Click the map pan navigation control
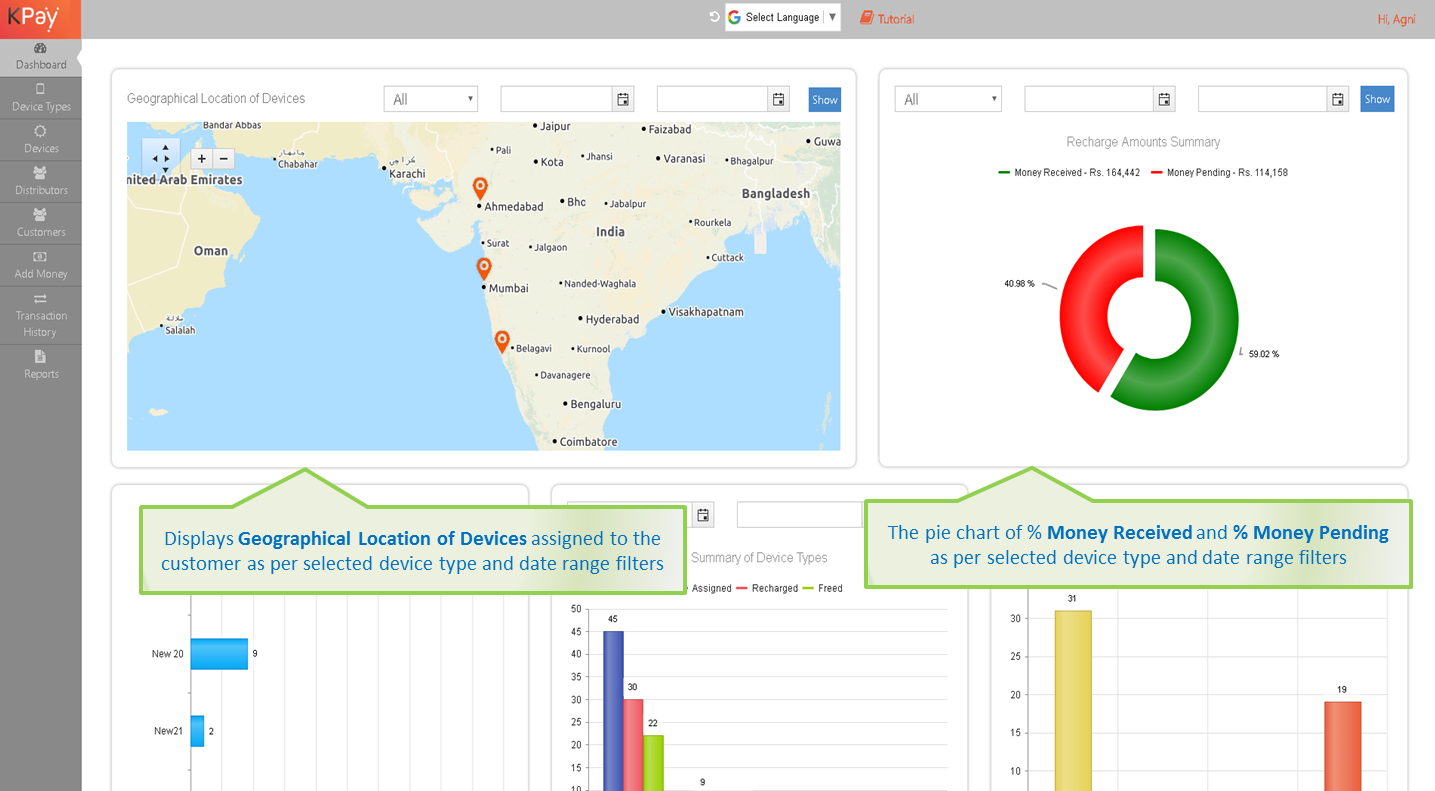The height and width of the screenshot is (791, 1435). coord(161,158)
